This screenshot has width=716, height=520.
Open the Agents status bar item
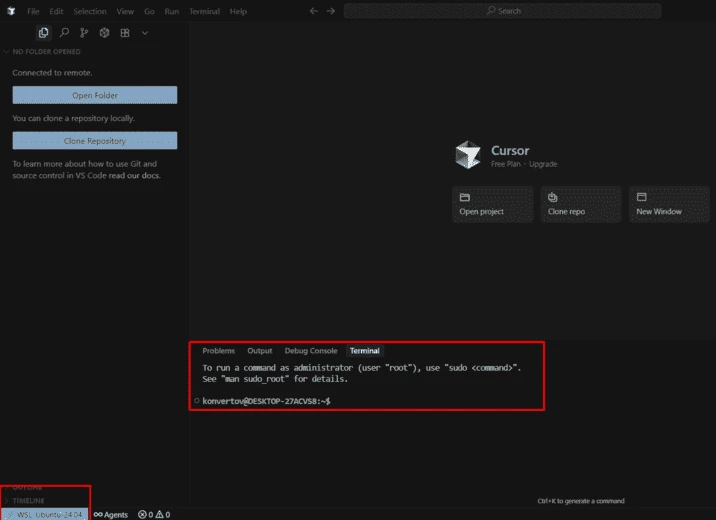pyautogui.click(x=111, y=514)
